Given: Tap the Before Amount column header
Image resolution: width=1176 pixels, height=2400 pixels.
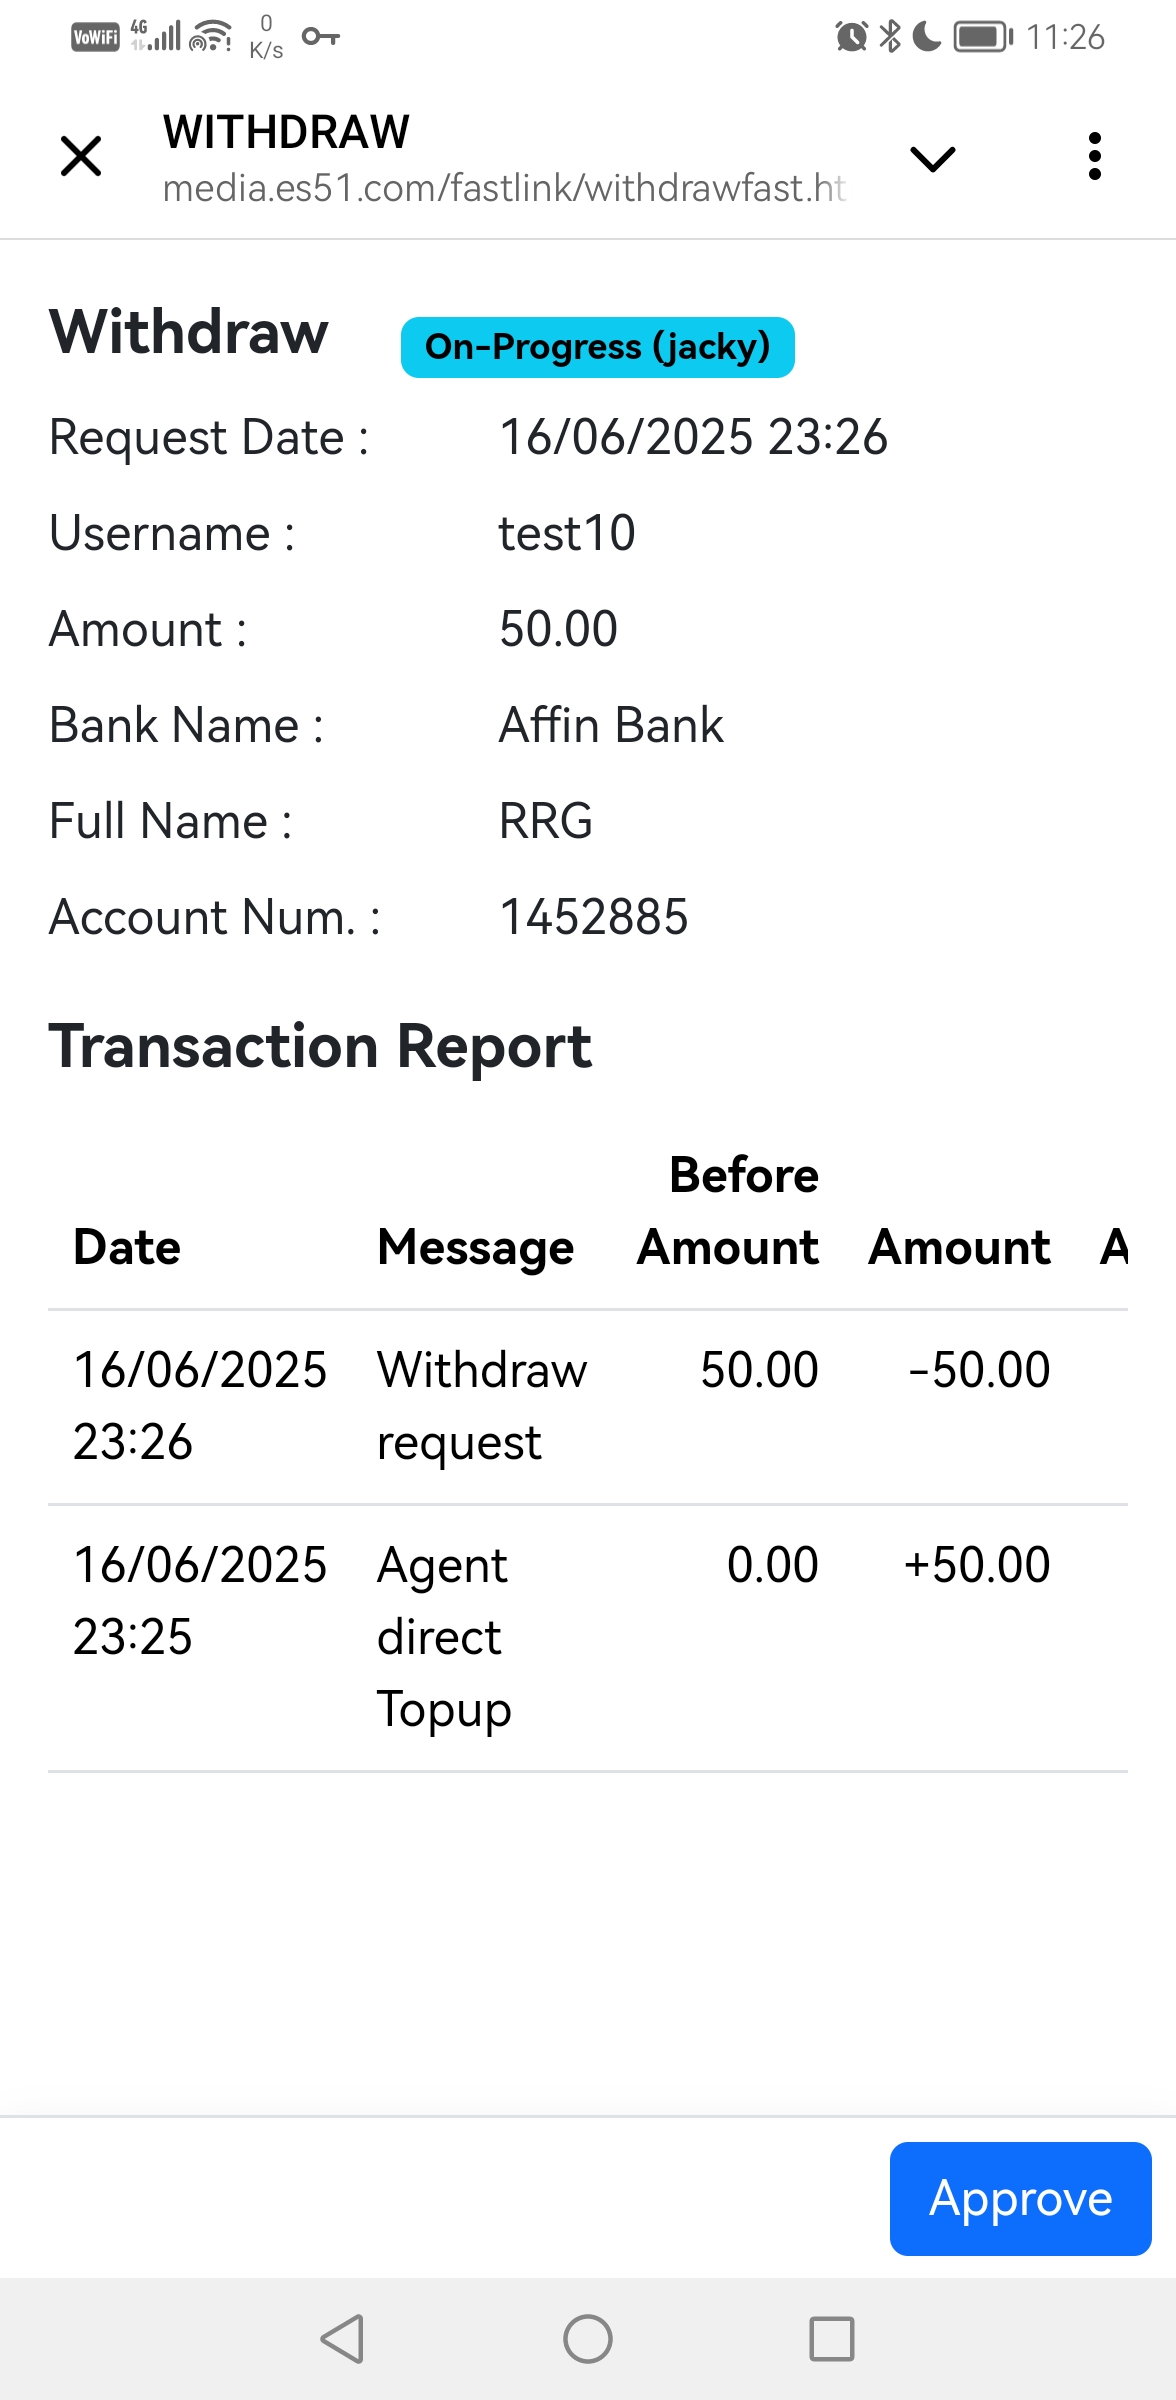Looking at the screenshot, I should [728, 1211].
